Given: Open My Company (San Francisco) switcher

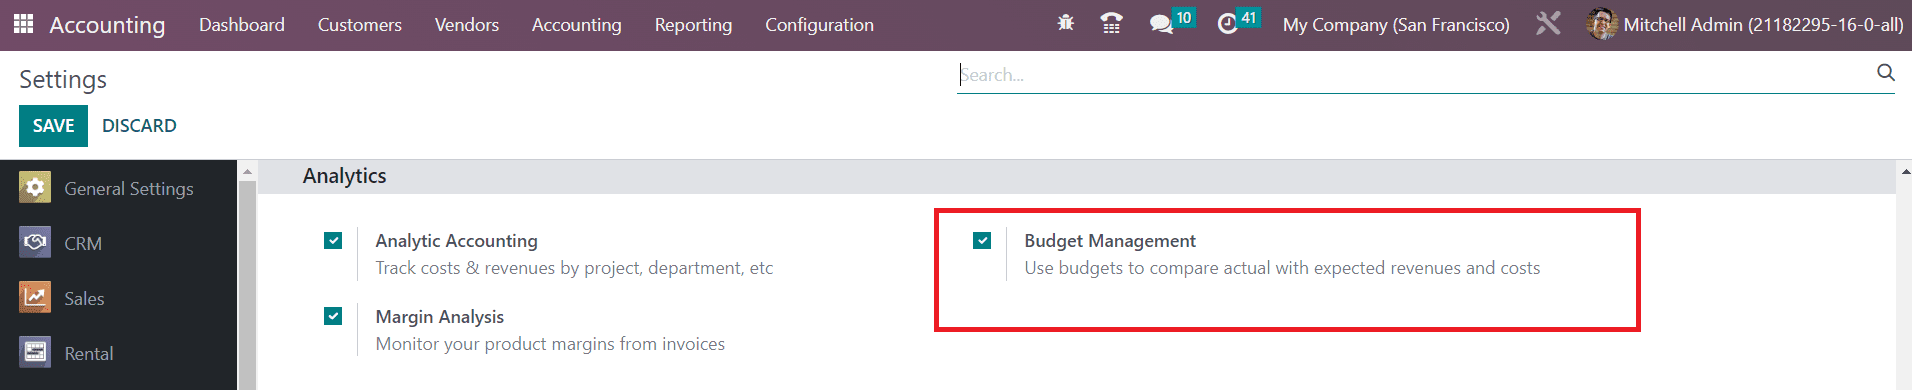Looking at the screenshot, I should click(1396, 25).
